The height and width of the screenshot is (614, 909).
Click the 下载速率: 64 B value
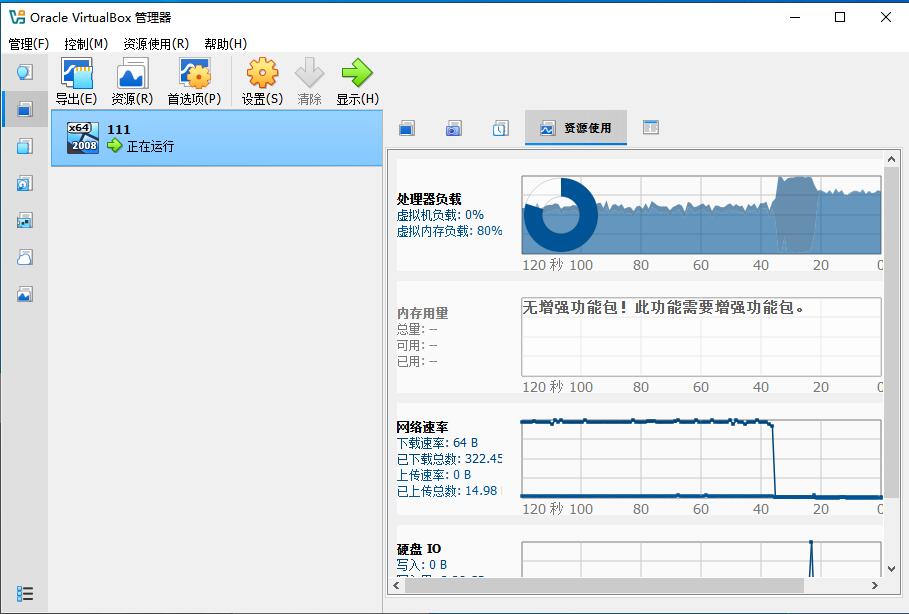[437, 443]
